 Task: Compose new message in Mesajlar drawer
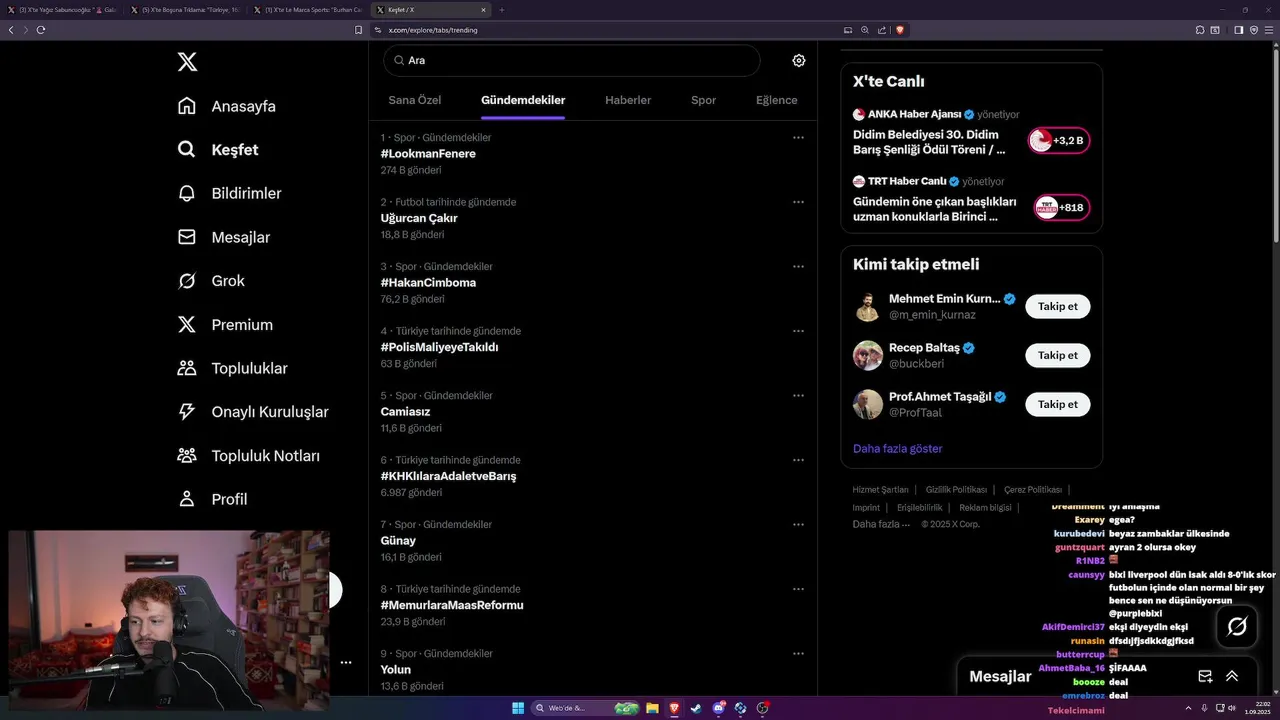point(1205,676)
